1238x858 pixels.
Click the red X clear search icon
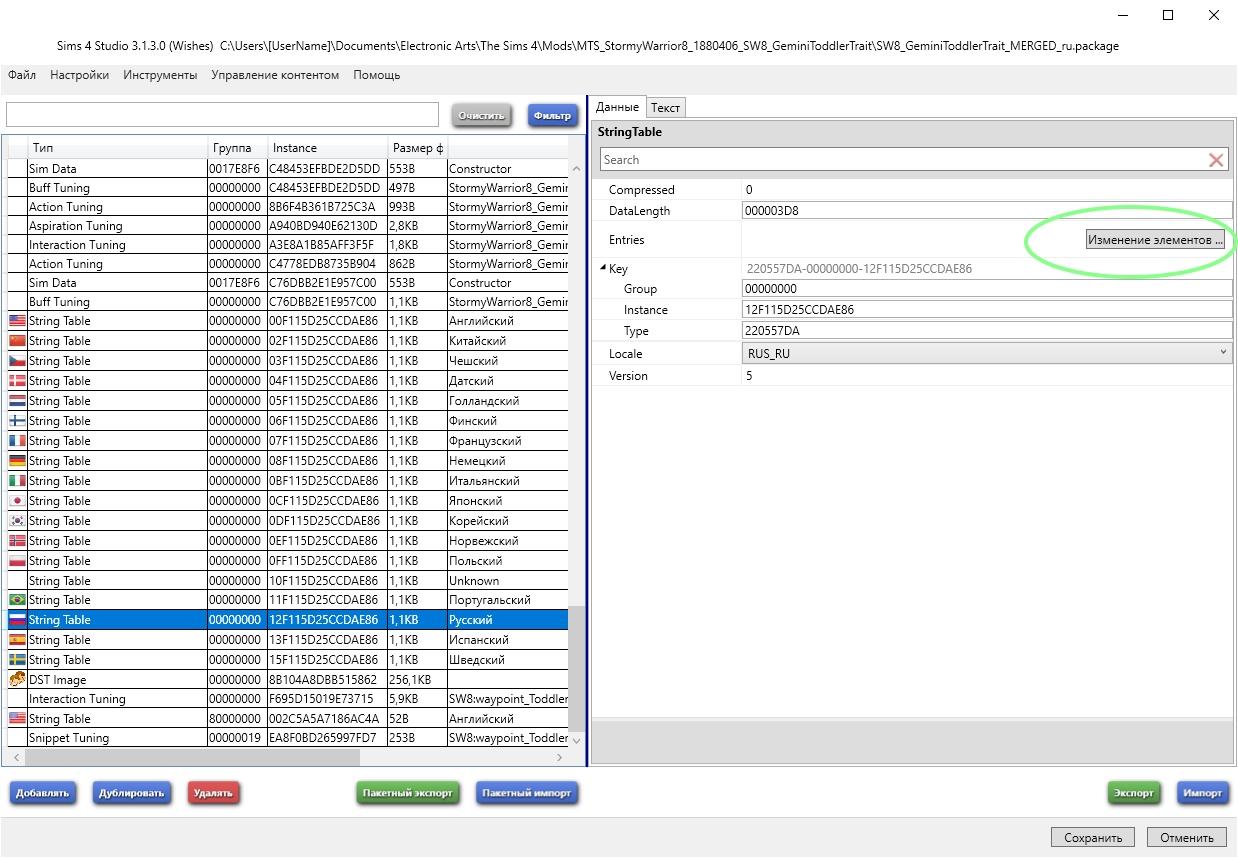click(1216, 160)
